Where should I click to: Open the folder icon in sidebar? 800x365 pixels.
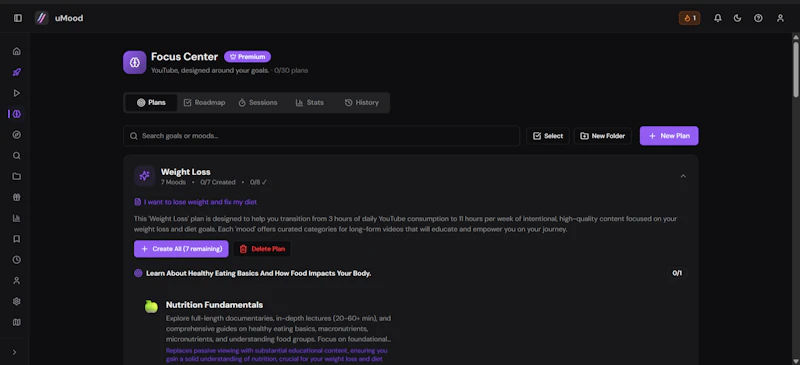pyautogui.click(x=16, y=177)
